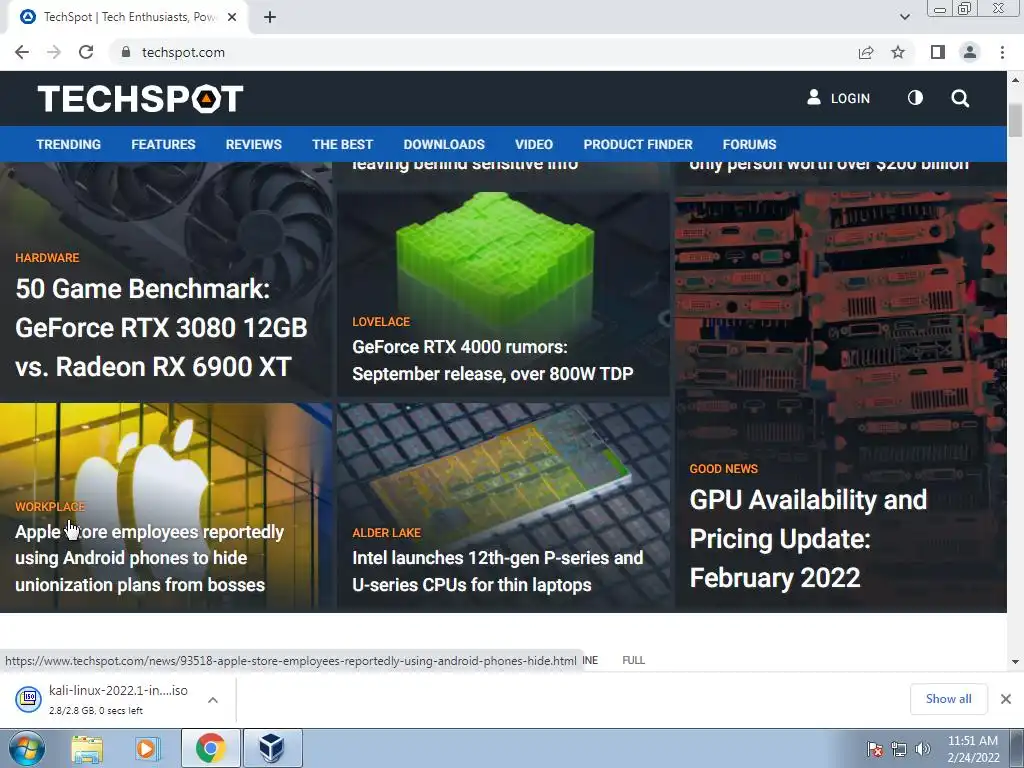Image resolution: width=1024 pixels, height=768 pixels.
Task: Open the site search magnifier icon
Action: [x=960, y=99]
